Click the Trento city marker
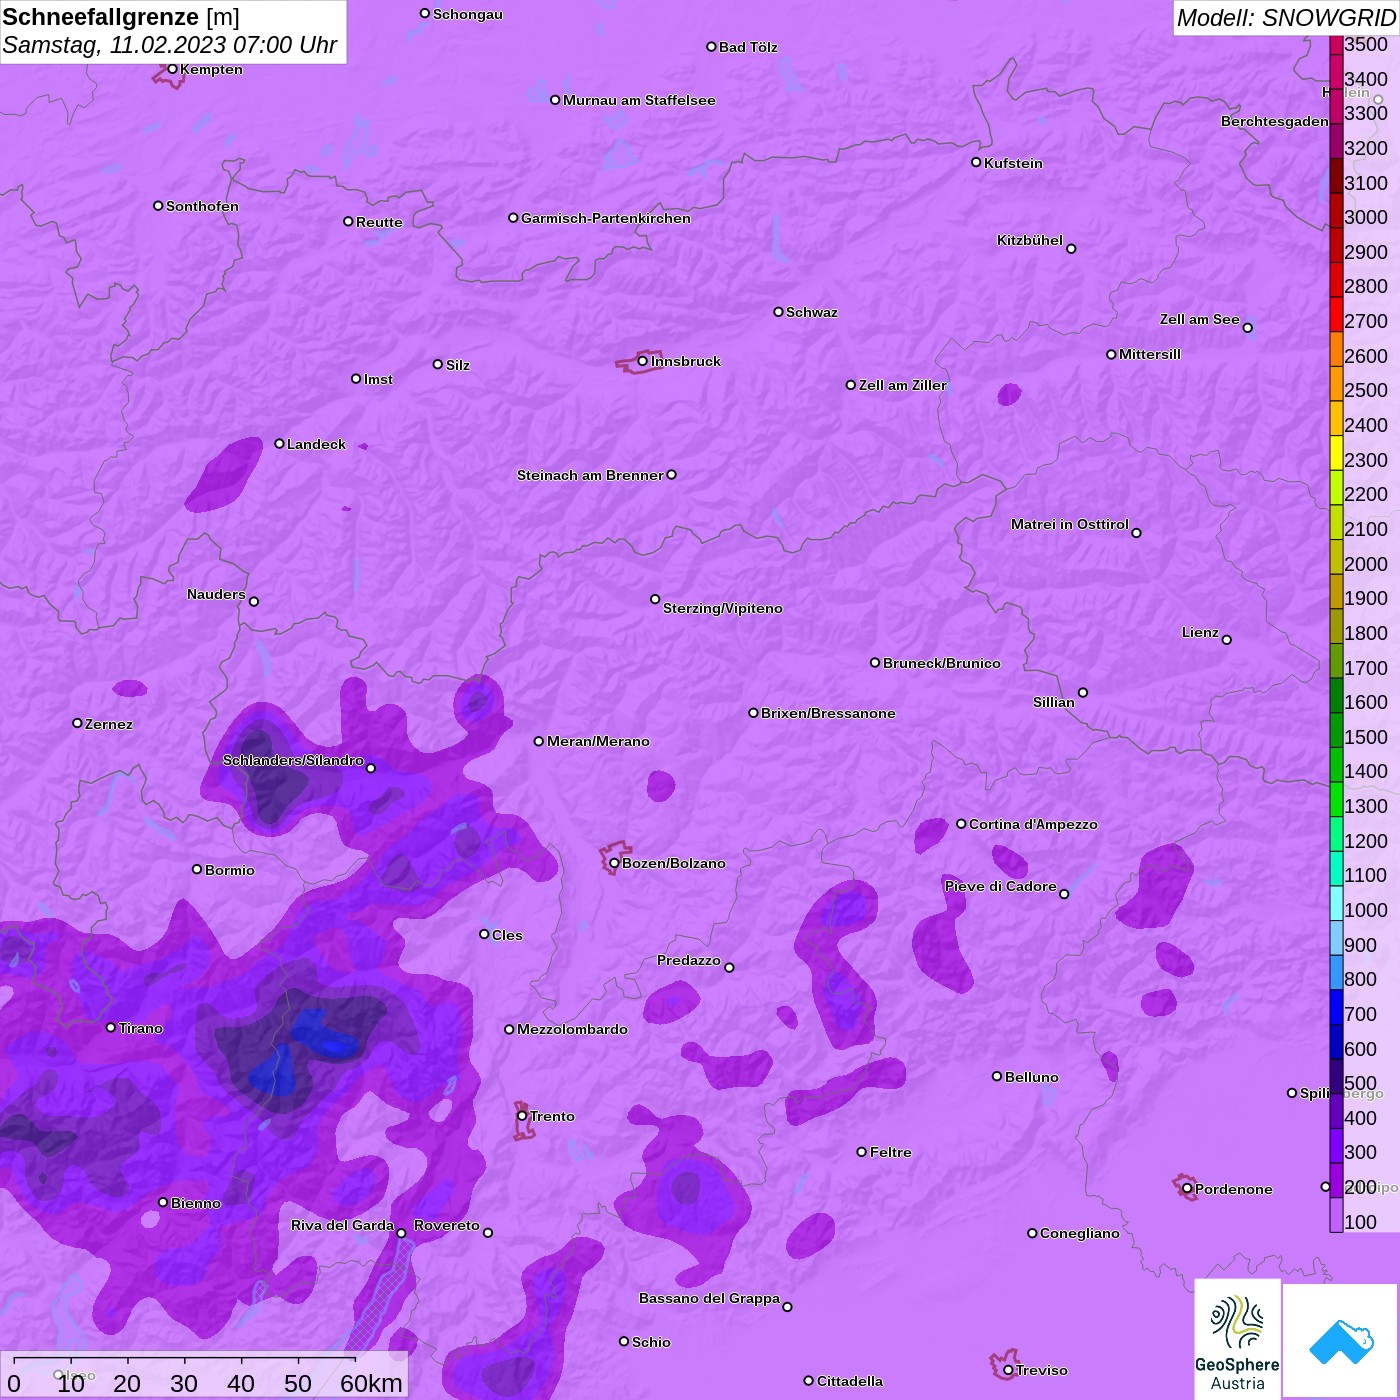Screen dimensions: 1400x1400 pyautogui.click(x=522, y=1116)
